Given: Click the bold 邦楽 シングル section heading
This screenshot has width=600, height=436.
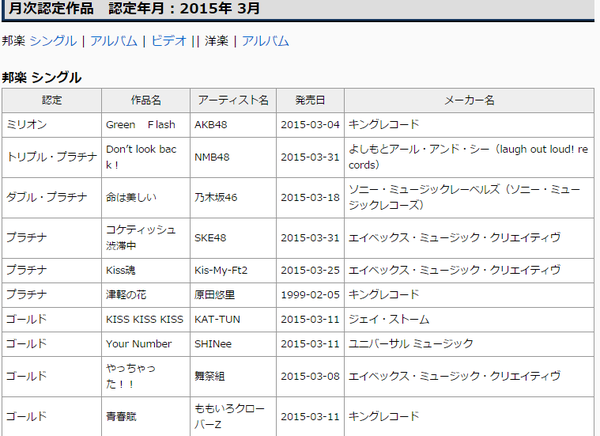Looking at the screenshot, I should click(42, 78).
